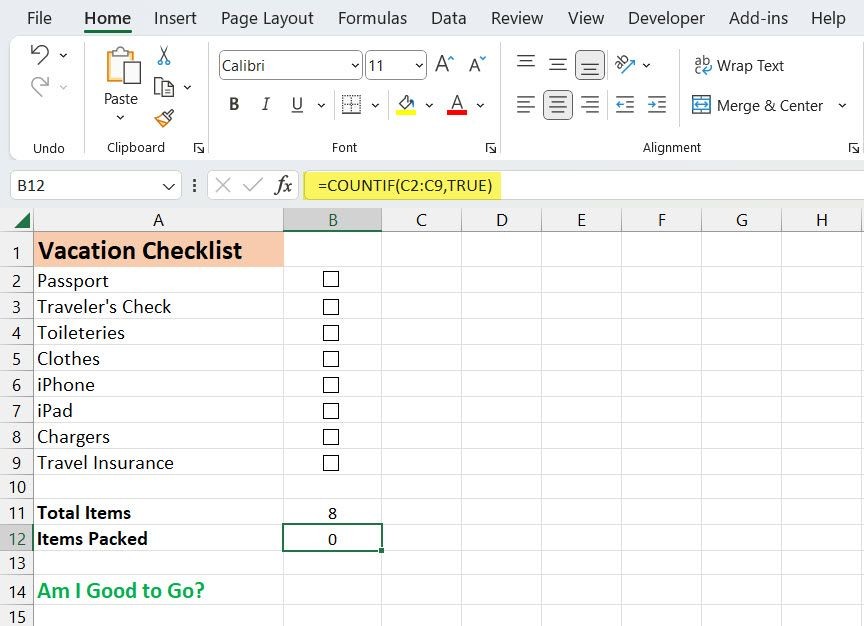Switch to the Insert tab
The height and width of the screenshot is (626, 864).
(x=175, y=18)
